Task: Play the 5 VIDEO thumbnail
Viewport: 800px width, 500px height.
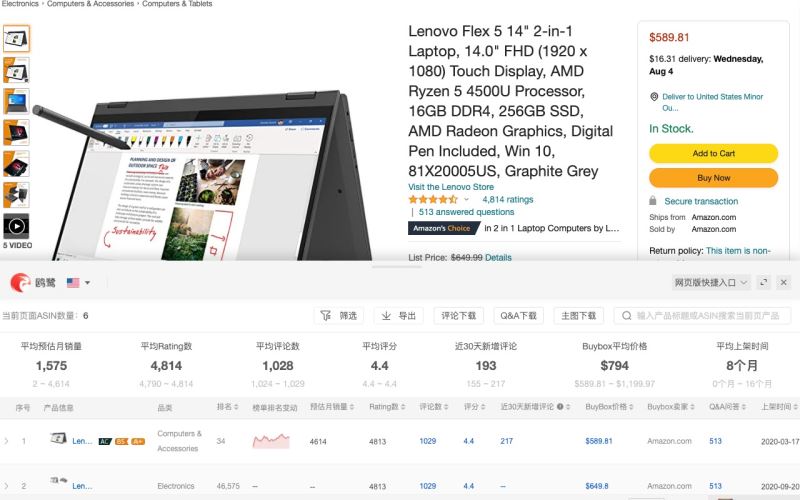Action: (16, 226)
